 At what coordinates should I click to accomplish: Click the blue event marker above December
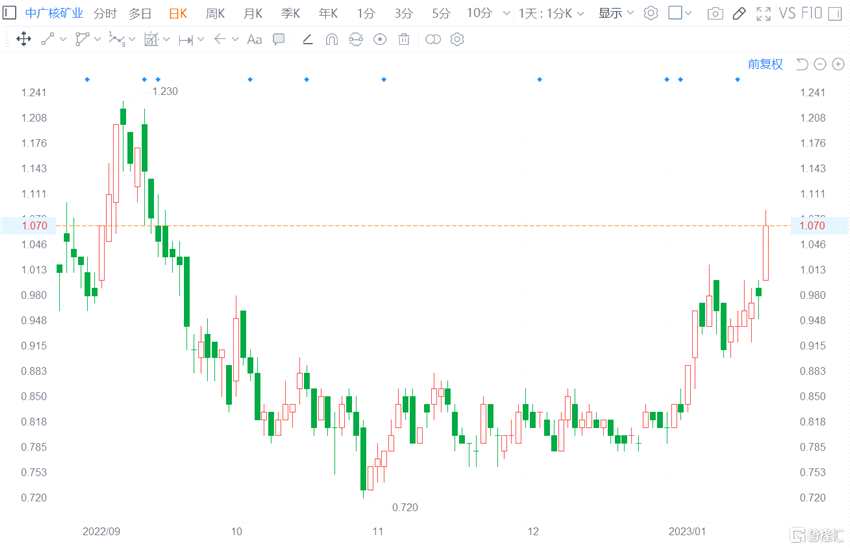(539, 80)
